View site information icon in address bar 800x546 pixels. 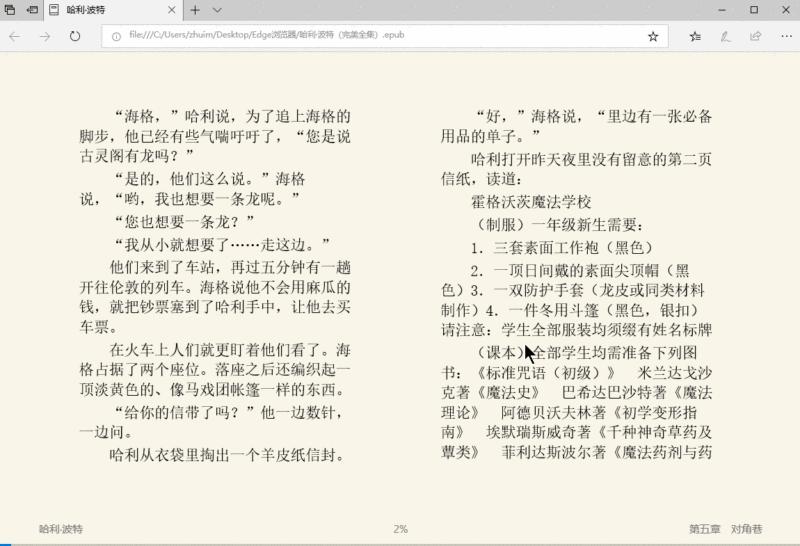tap(116, 36)
